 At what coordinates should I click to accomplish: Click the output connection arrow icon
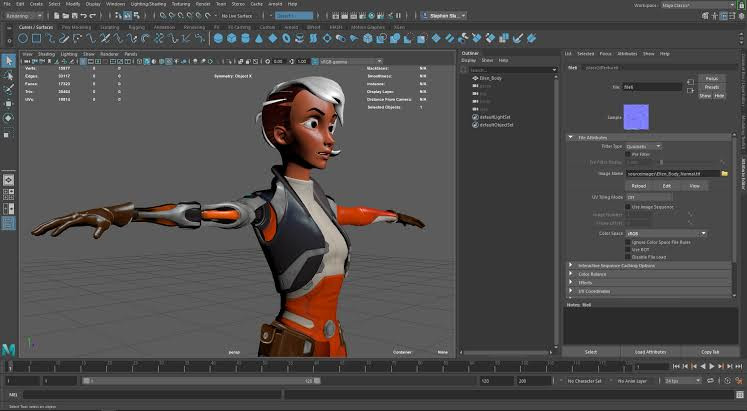coord(690,90)
